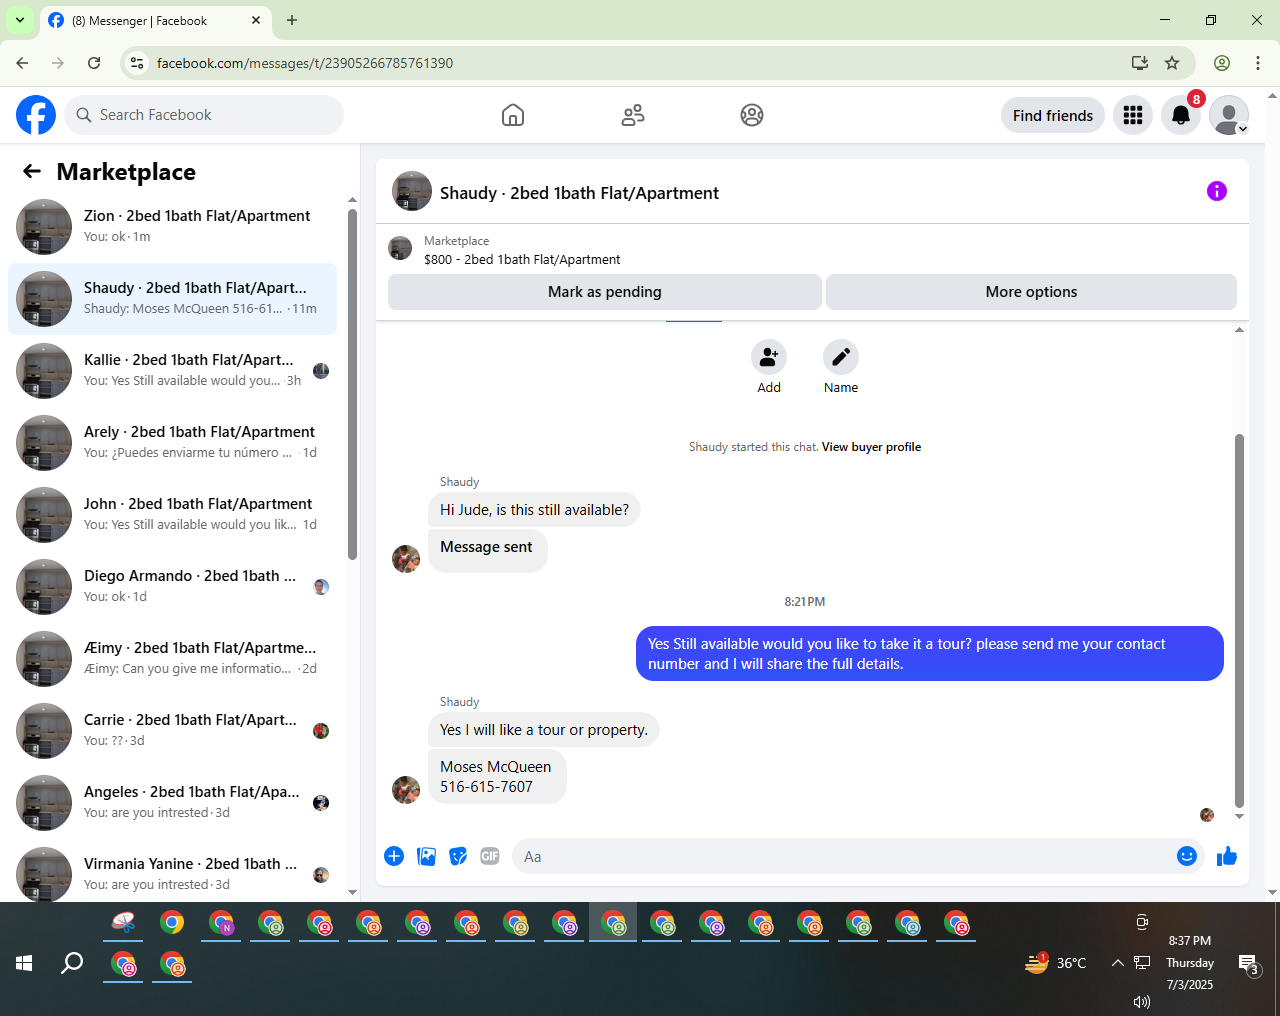Open the Æimy conversation
This screenshot has width=1280, height=1016.
click(x=173, y=659)
